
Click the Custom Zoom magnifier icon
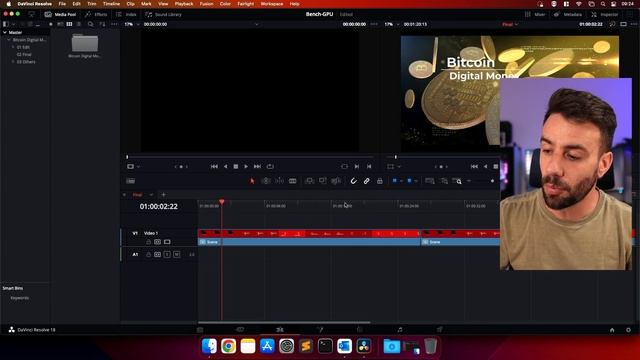pyautogui.click(x=458, y=181)
